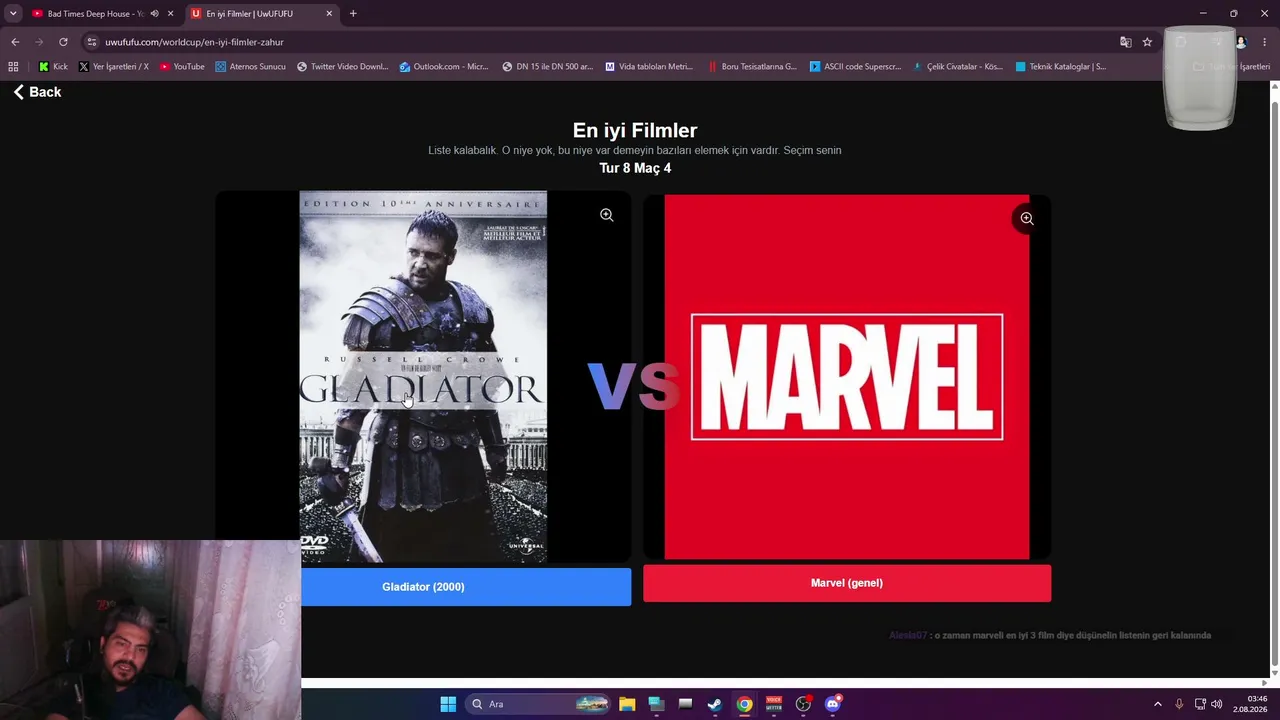Image resolution: width=1280 pixels, height=720 pixels.
Task: Open a new browser tab
Action: click(353, 14)
